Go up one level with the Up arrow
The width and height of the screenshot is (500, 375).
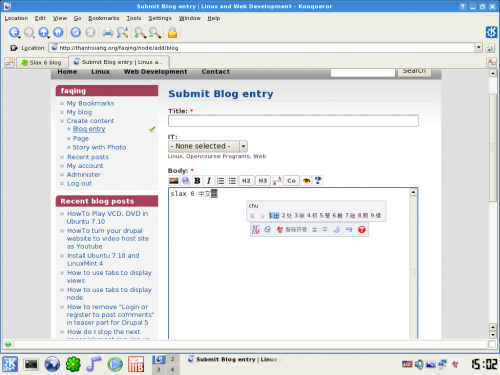pyautogui.click(x=43, y=32)
